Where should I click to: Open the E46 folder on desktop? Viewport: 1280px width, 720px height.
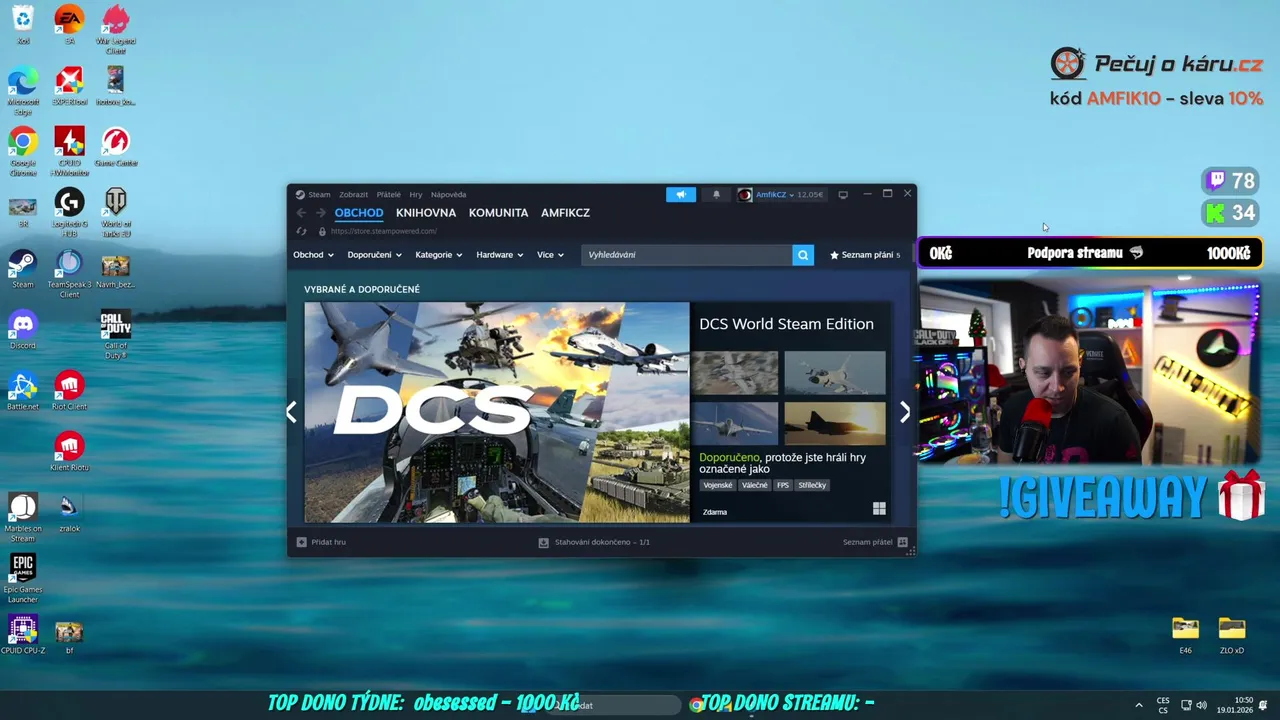click(1185, 635)
